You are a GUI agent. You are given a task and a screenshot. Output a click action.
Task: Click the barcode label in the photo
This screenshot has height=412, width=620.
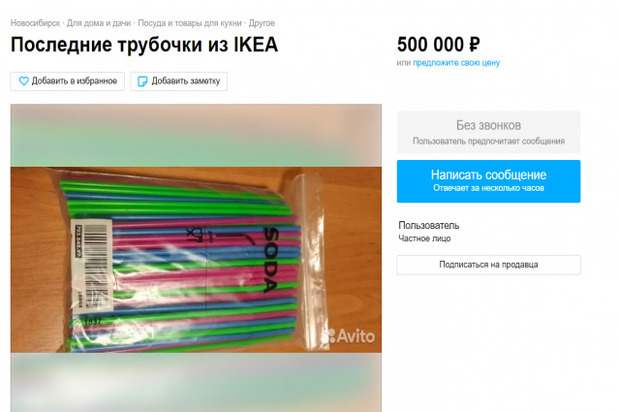[x=93, y=267]
